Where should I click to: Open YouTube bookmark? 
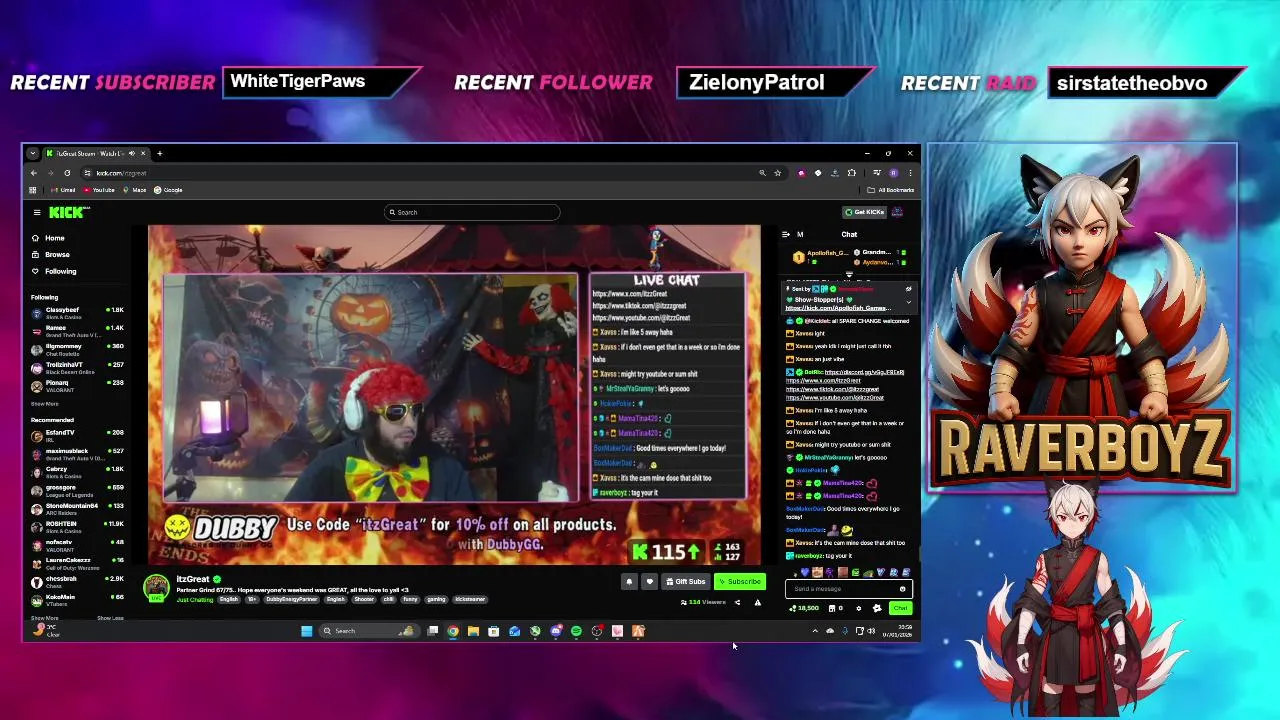tap(99, 190)
